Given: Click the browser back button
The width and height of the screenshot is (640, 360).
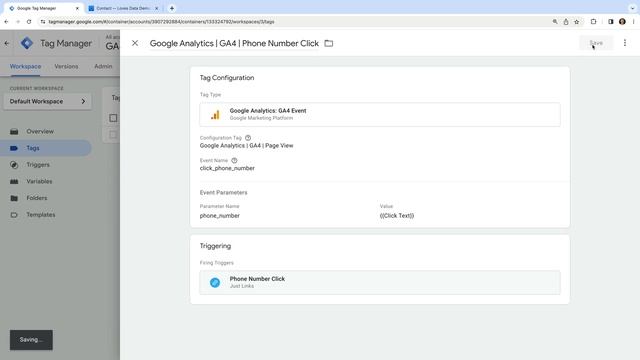Looking at the screenshot, I should 6,22.
